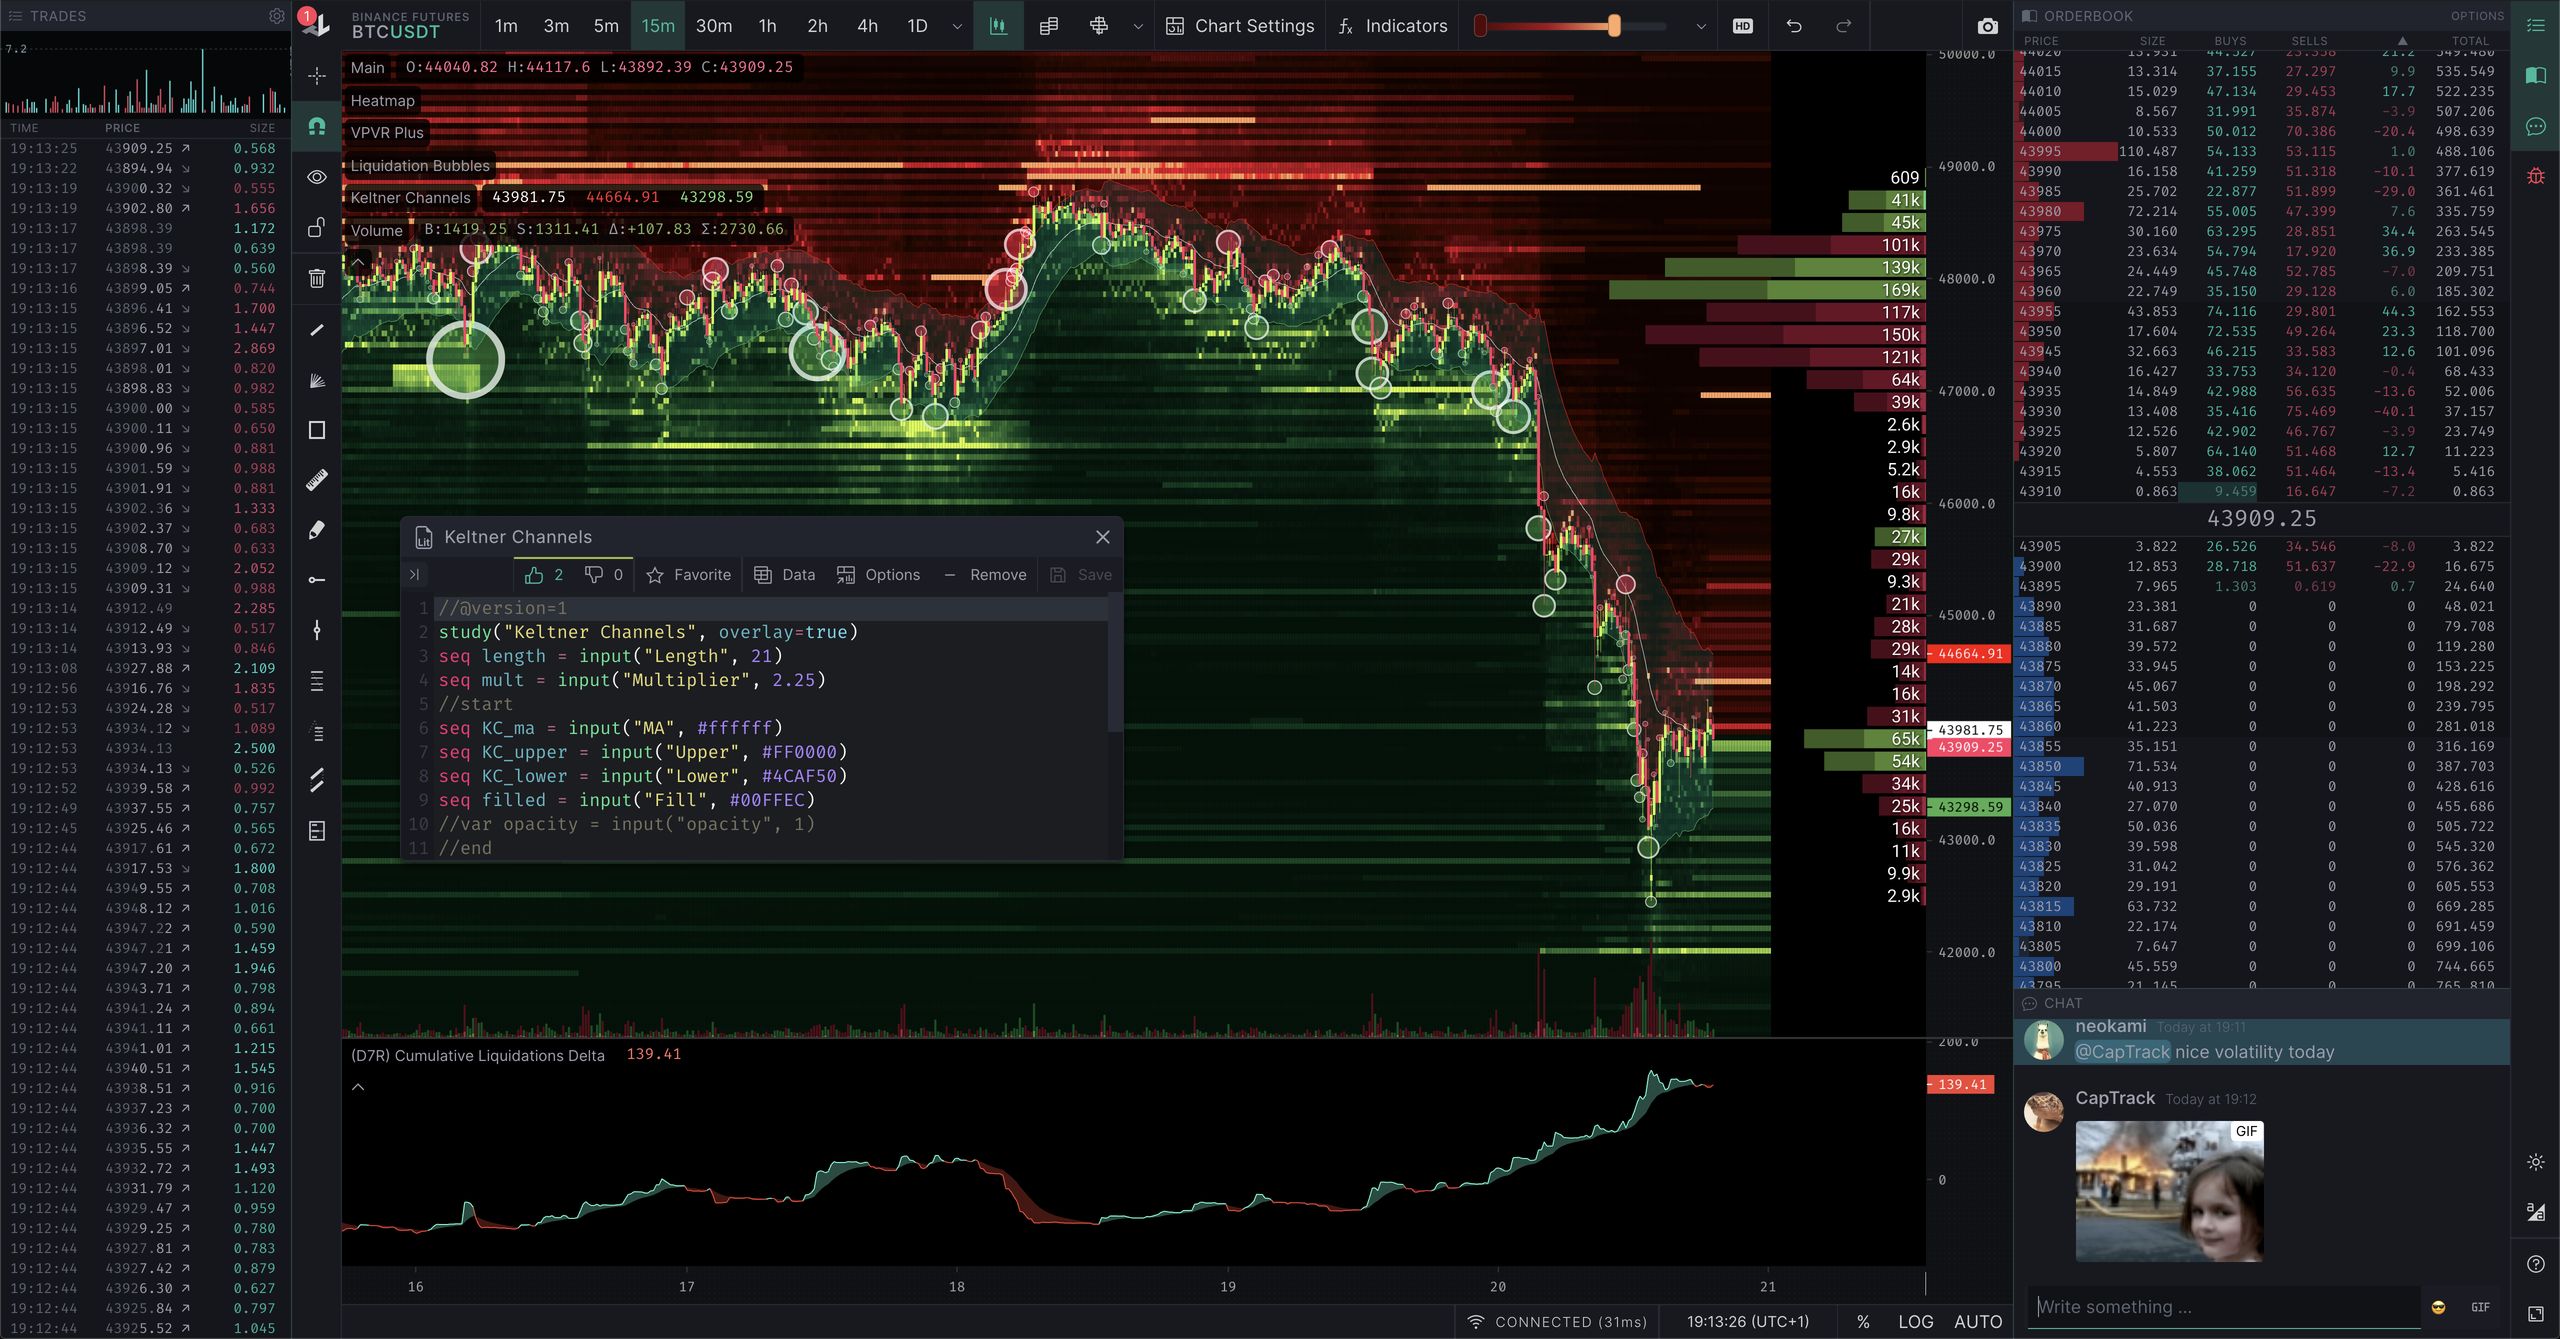Select the candlestick chart type icon
The height and width of the screenshot is (1339, 2560).
coord(997,26)
